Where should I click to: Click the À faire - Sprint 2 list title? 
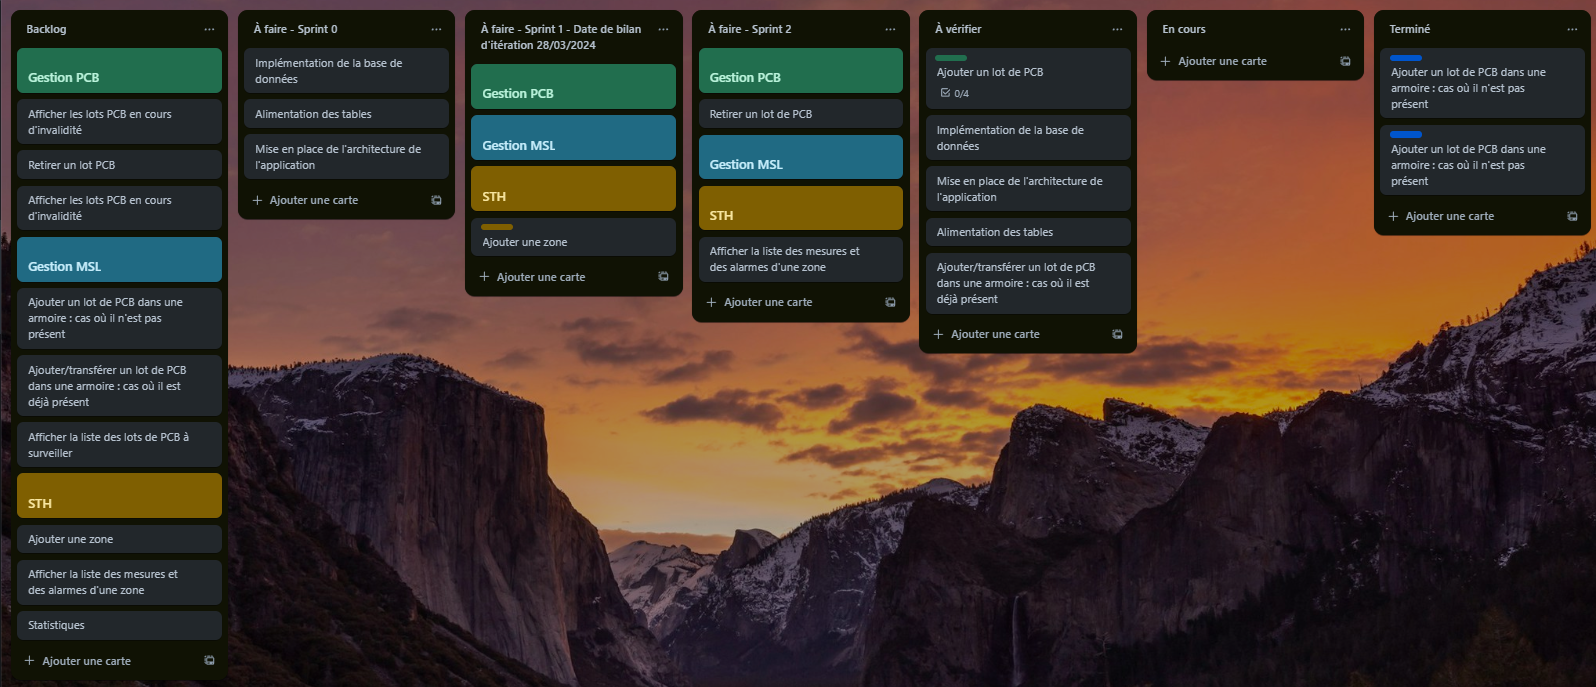pos(749,29)
